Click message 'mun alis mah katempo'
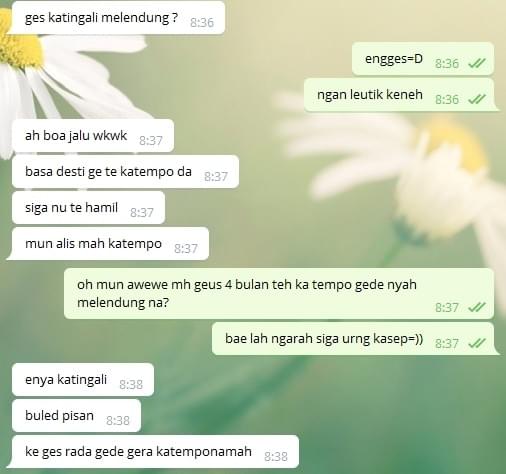Screen dimensions: 506x474 [x=108, y=244]
